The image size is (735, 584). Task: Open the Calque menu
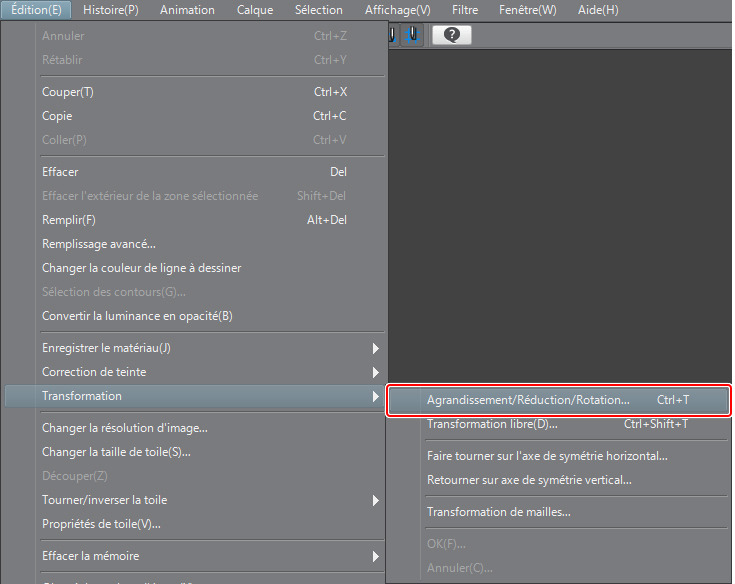[255, 10]
